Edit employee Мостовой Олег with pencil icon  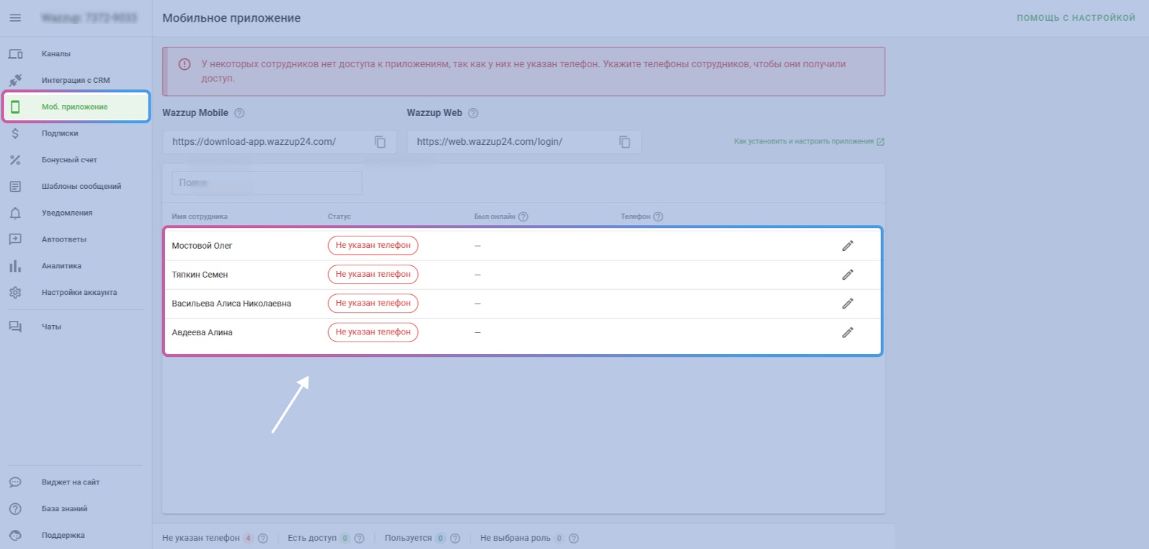point(847,245)
